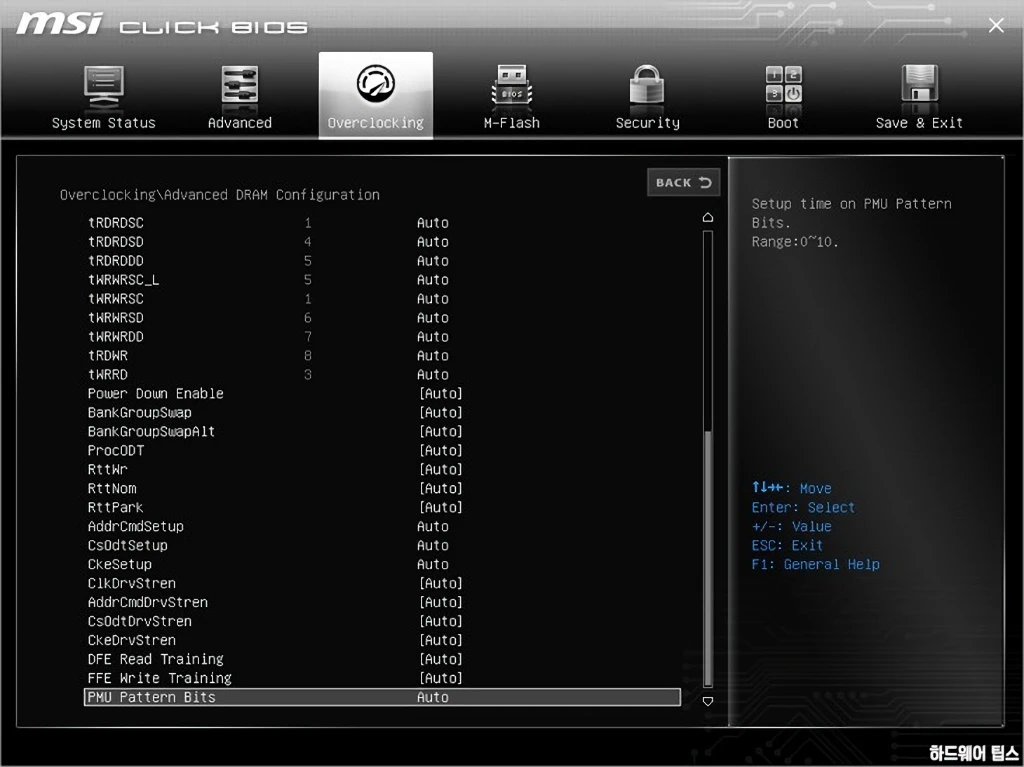Switch to Security tab label
This screenshot has height=767, width=1024.
tap(647, 123)
